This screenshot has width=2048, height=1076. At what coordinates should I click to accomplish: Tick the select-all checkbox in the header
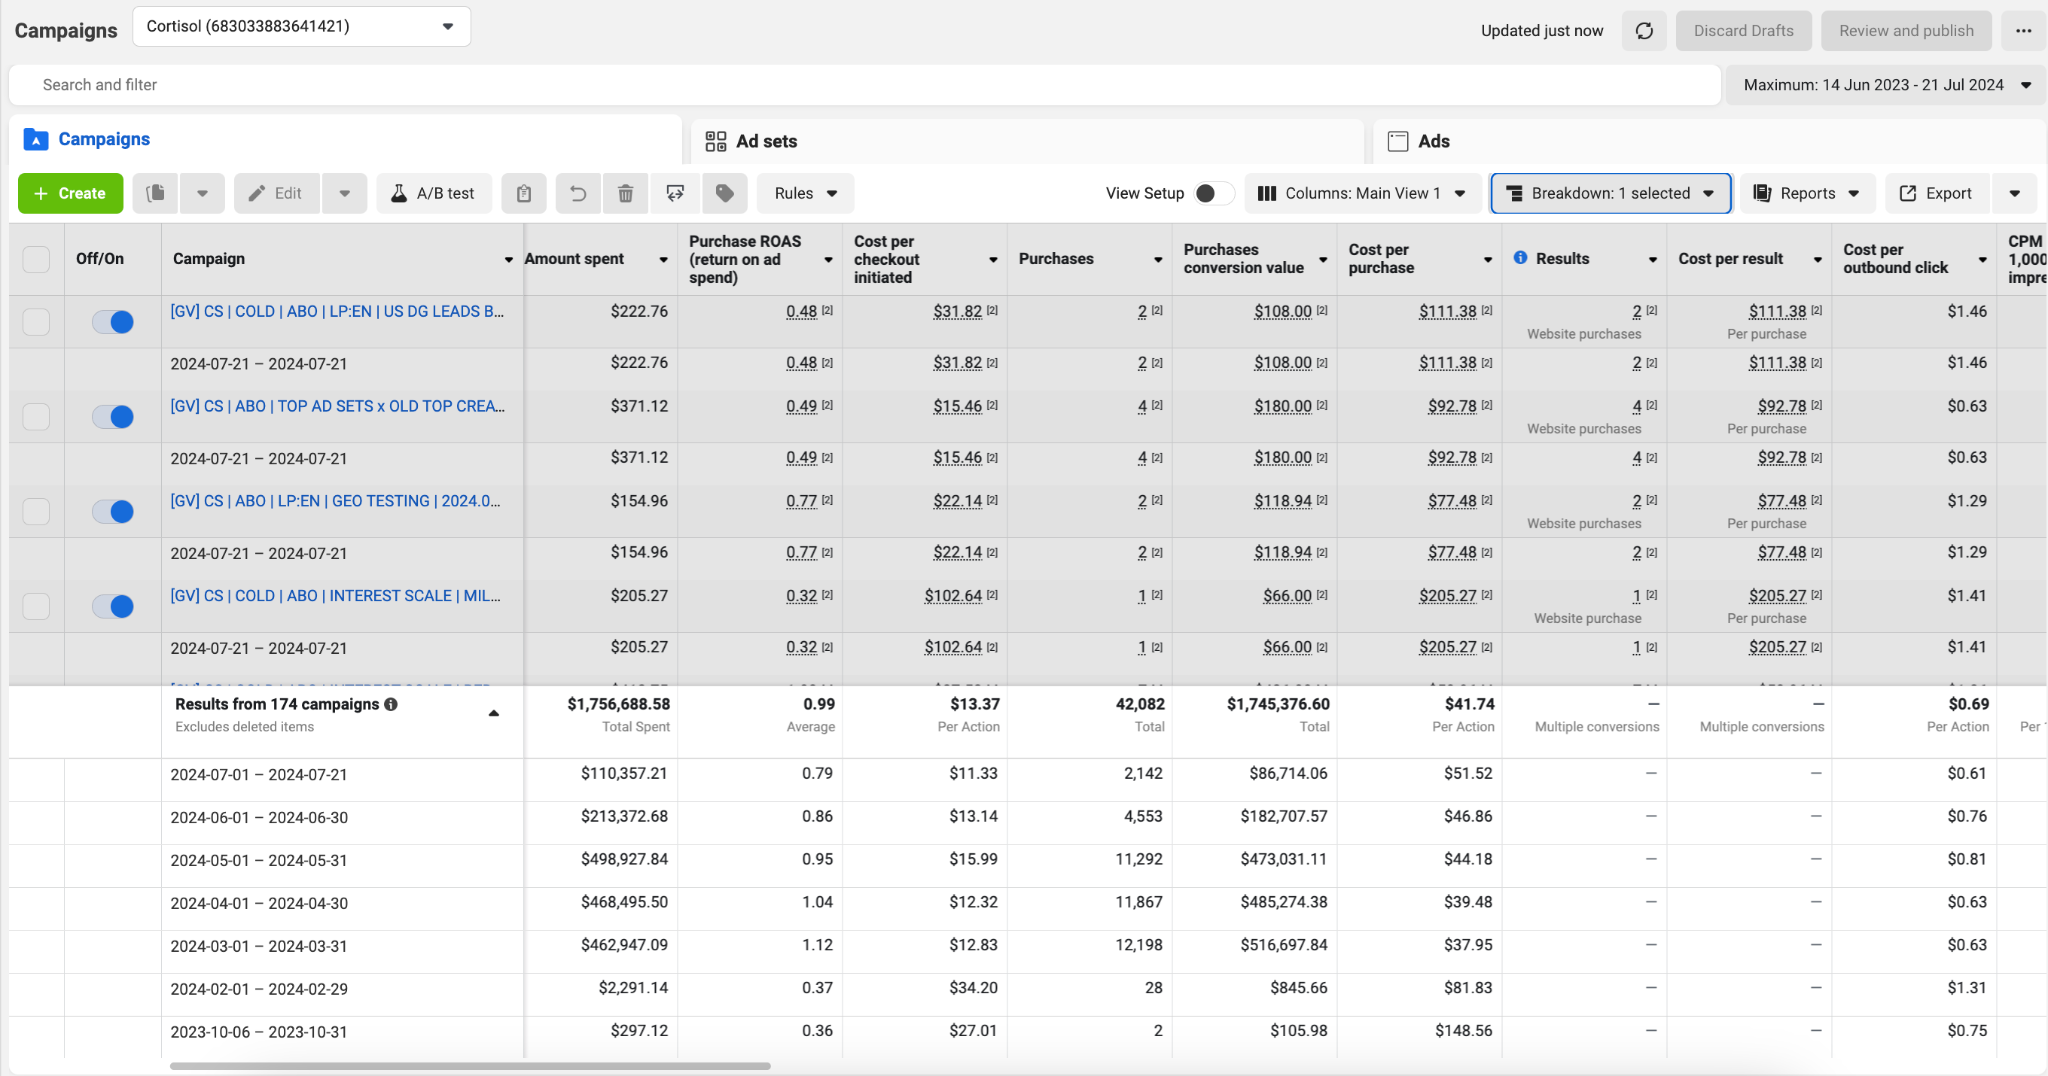(36, 259)
